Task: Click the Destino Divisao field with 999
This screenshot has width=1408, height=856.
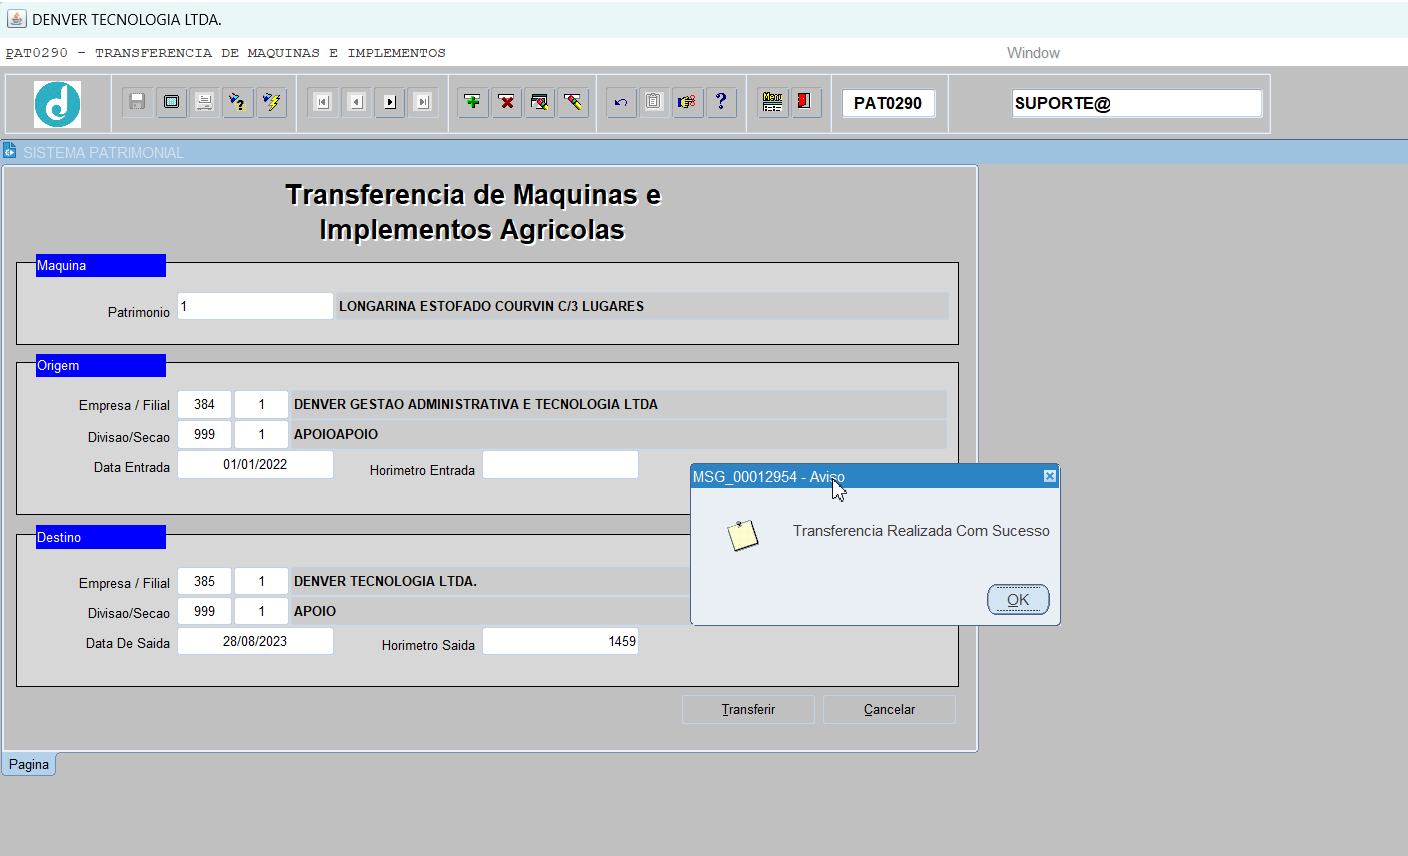Action: point(204,611)
